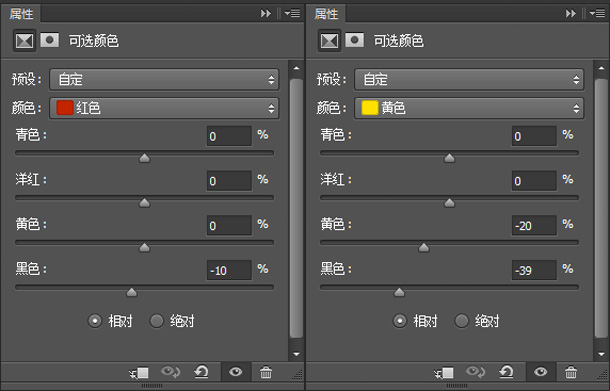
Task: Click the 黑色 value field showing -10
Action: coord(229,270)
